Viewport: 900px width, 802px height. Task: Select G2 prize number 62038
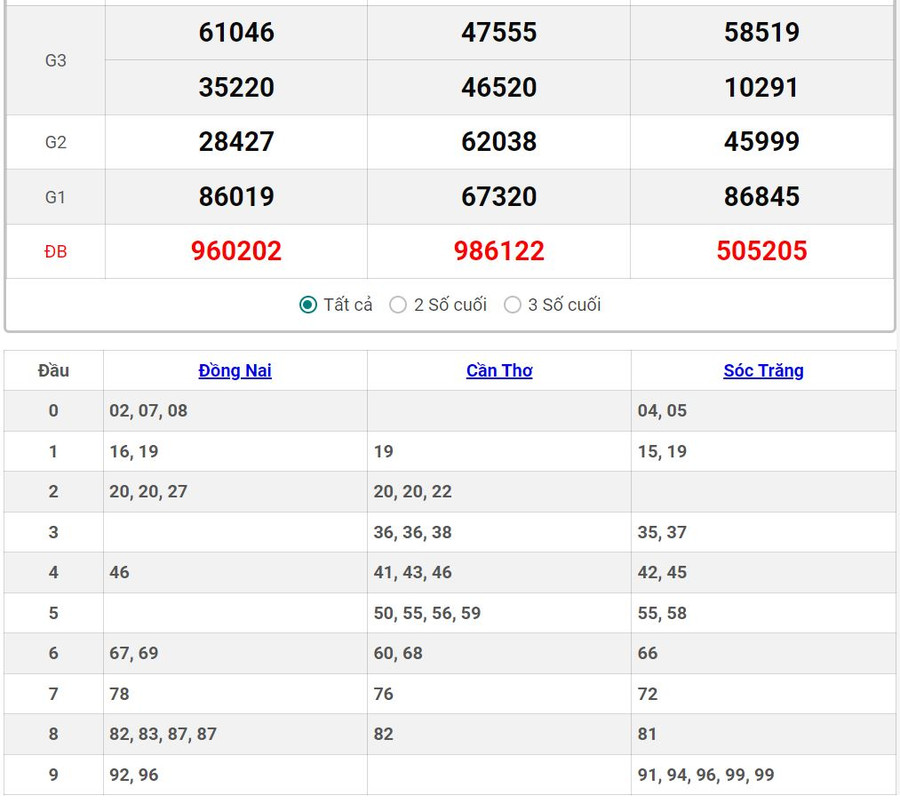(x=499, y=142)
